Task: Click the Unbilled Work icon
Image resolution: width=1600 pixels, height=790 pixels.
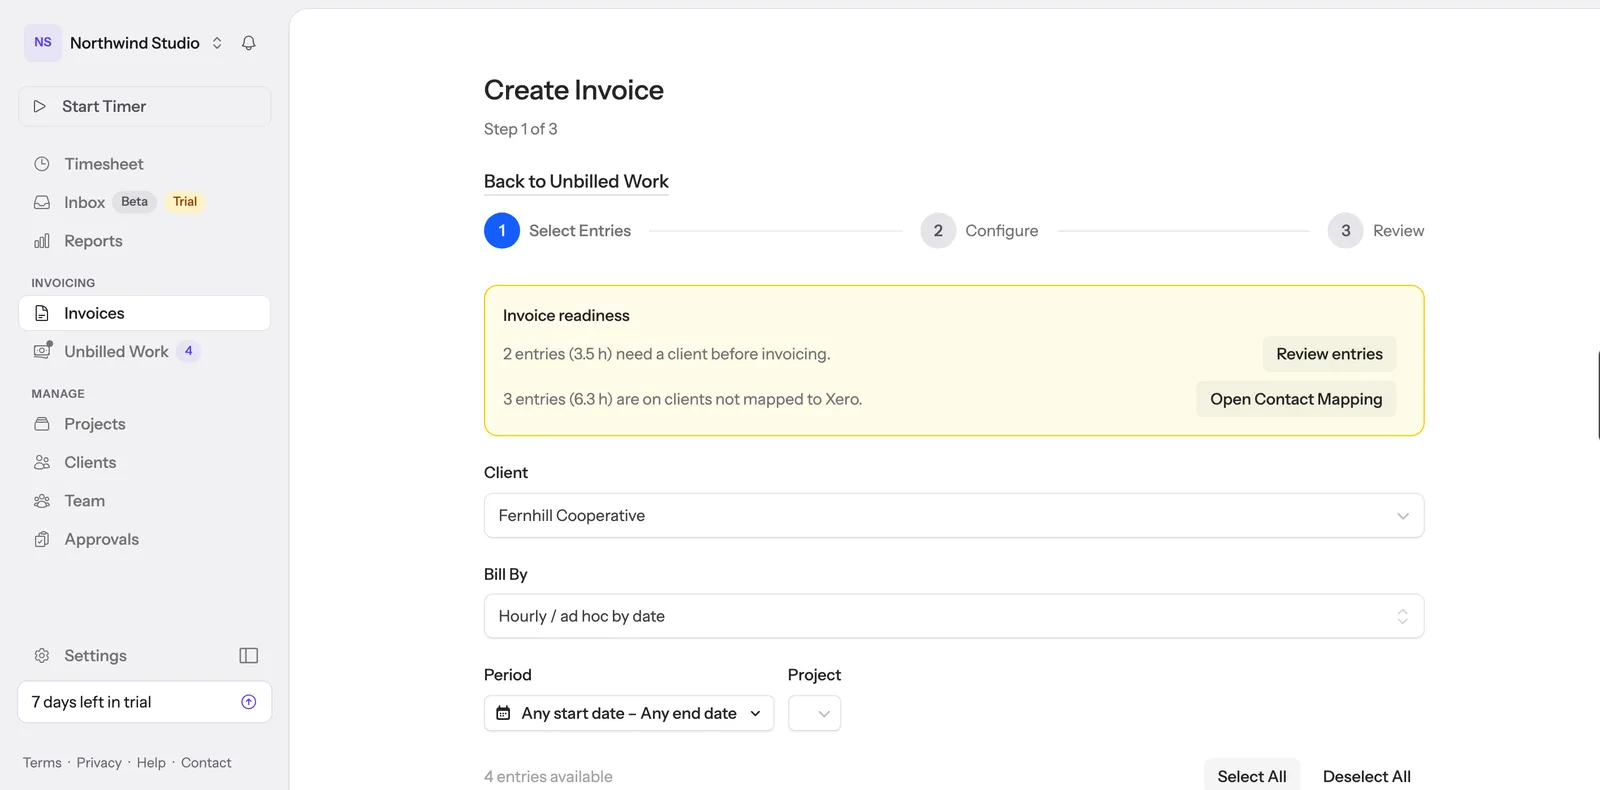Action: [42, 351]
